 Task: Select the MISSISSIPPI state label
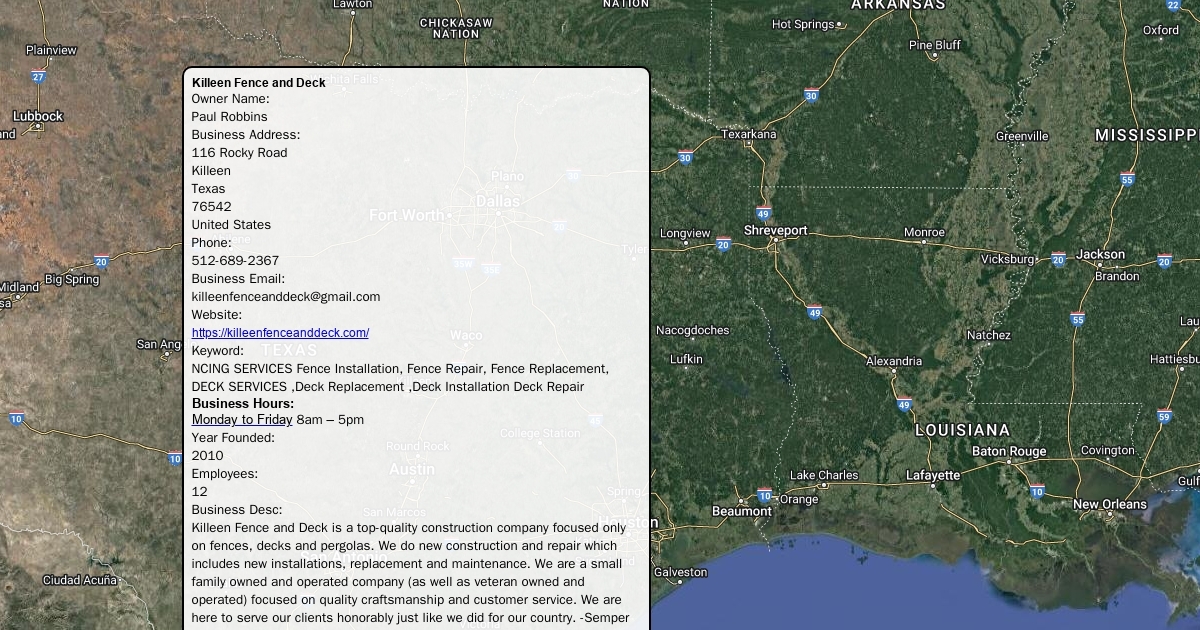pyautogui.click(x=1147, y=135)
